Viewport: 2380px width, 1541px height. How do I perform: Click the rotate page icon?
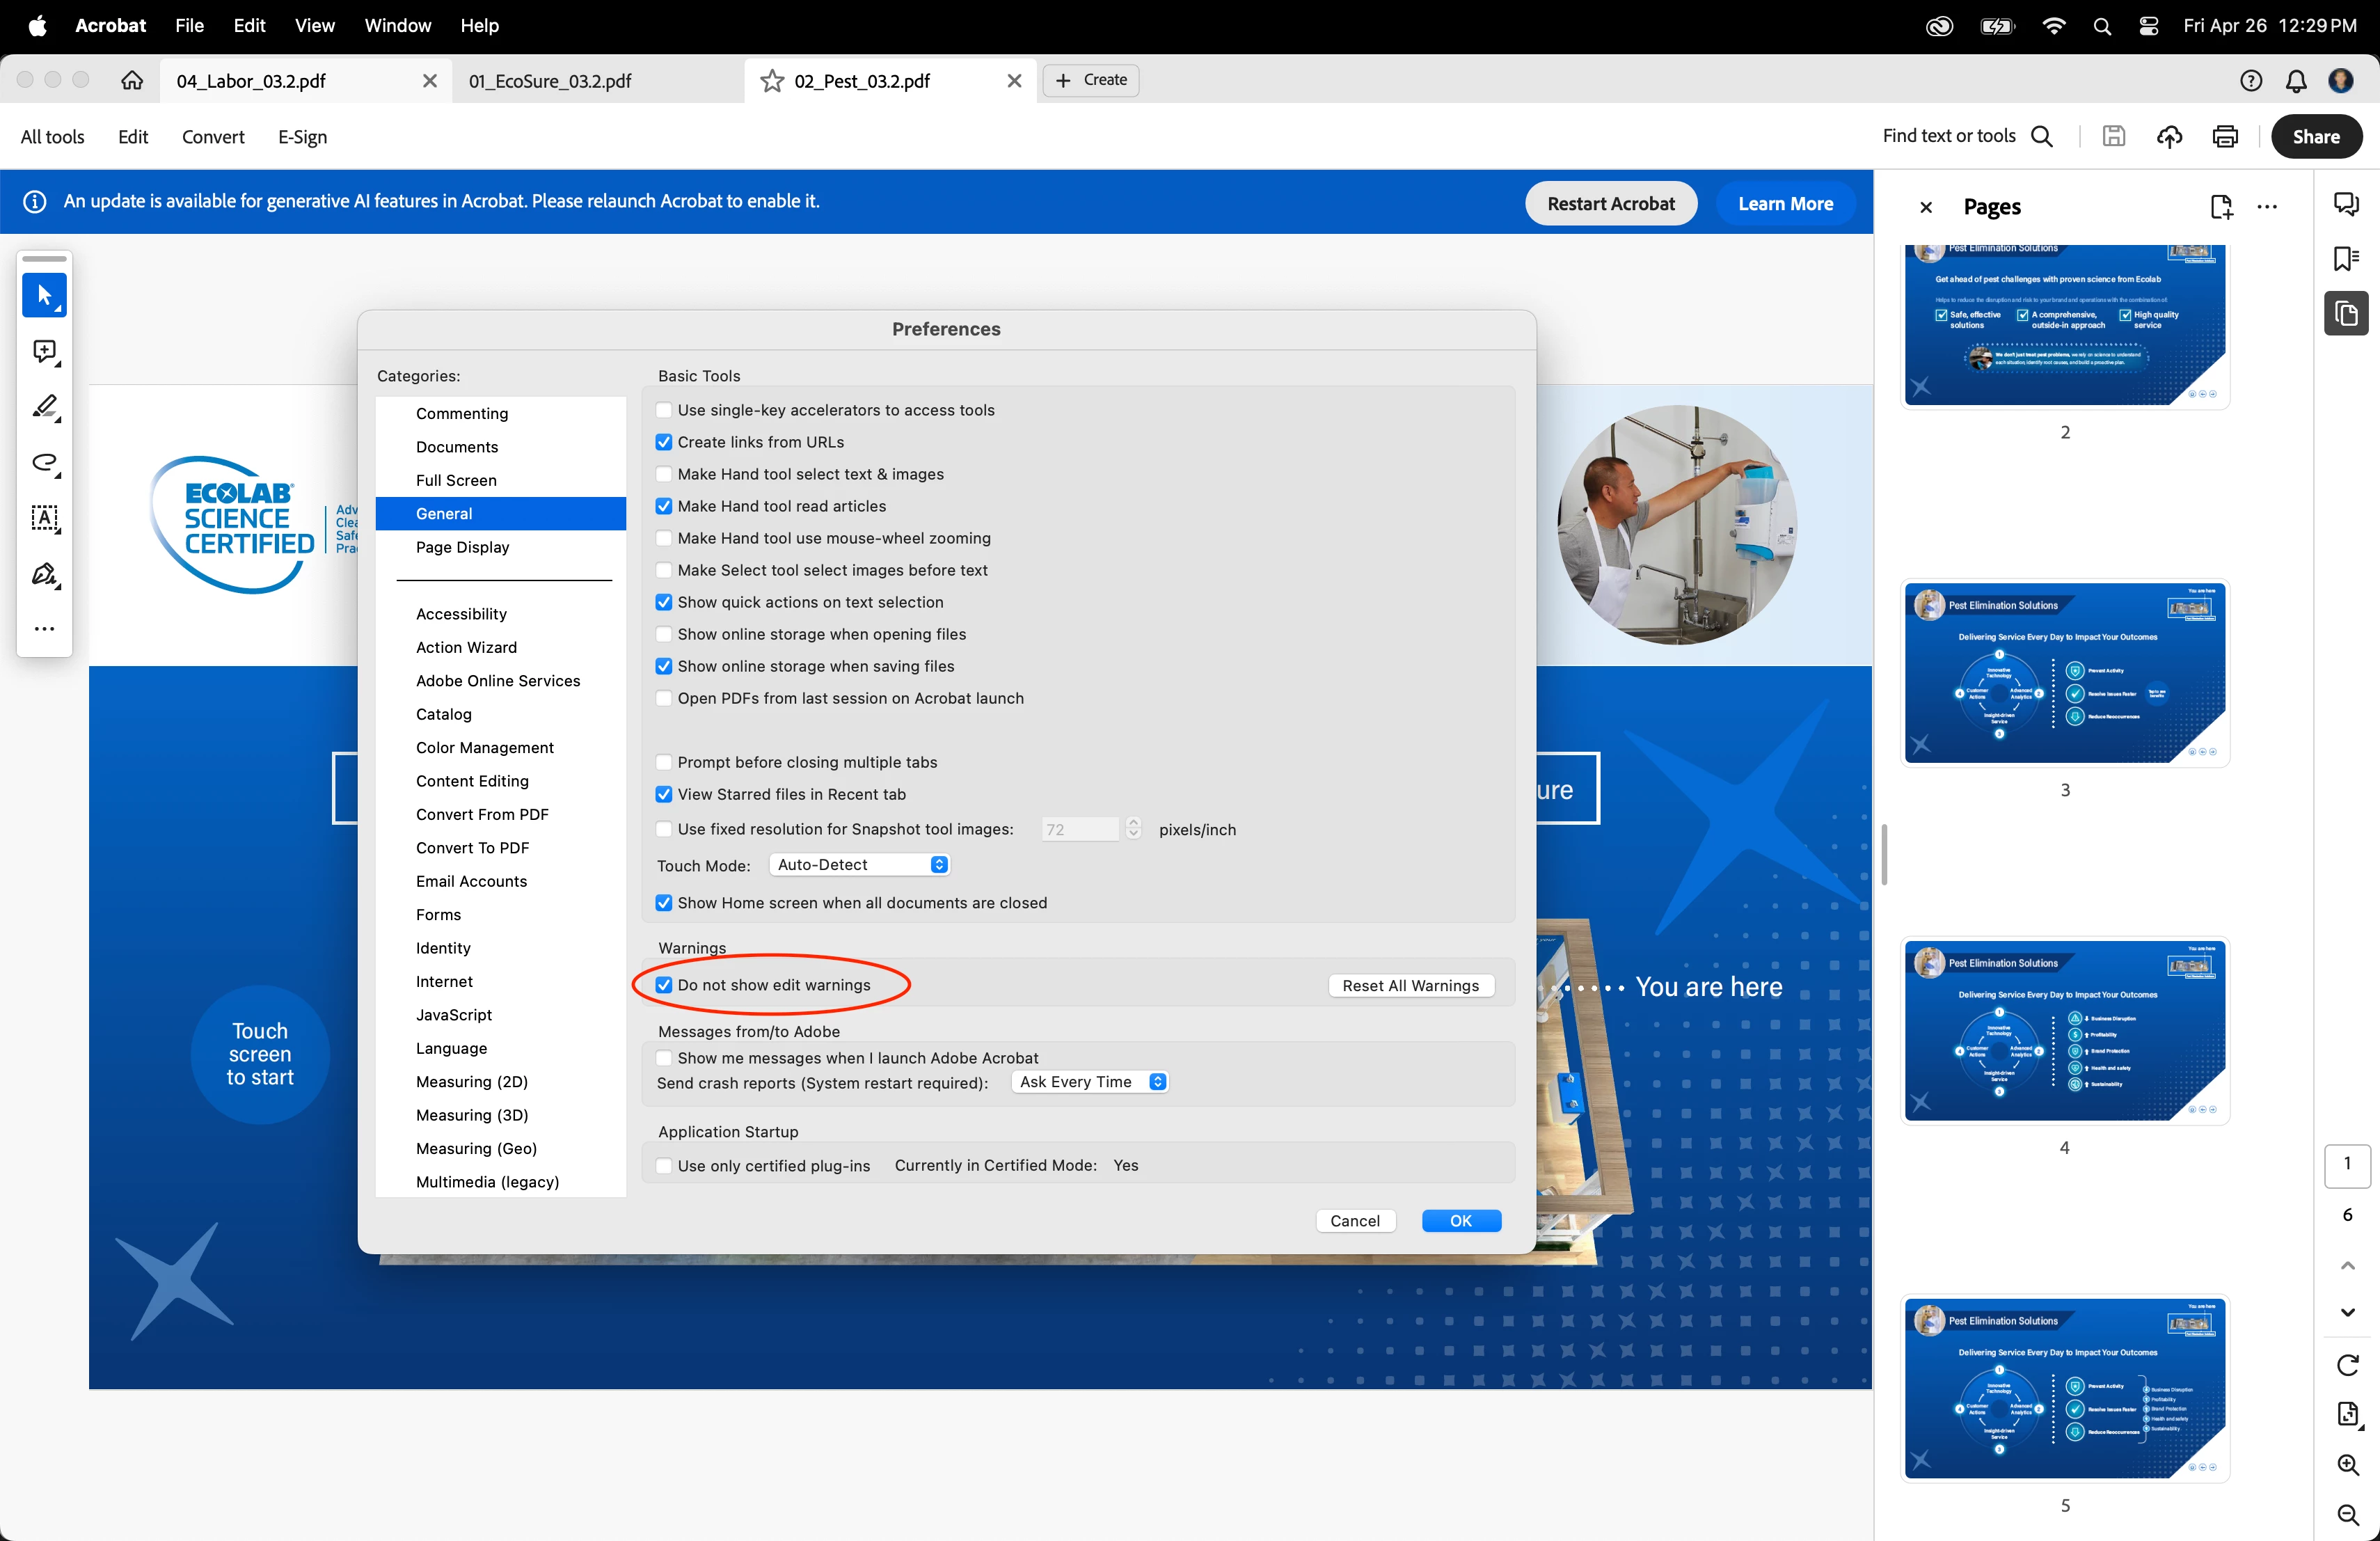(2347, 1365)
